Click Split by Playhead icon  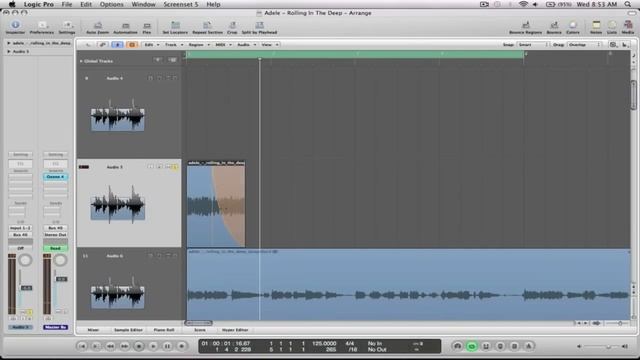tap(259, 25)
